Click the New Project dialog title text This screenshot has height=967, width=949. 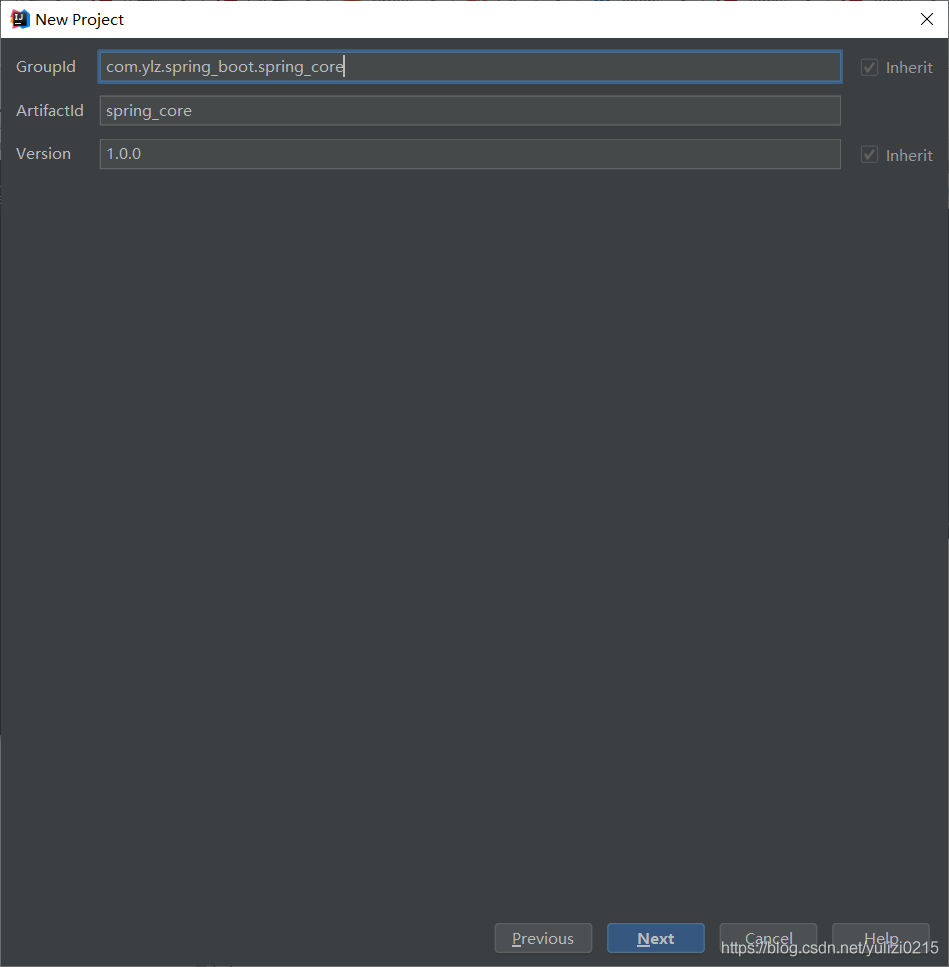point(80,19)
